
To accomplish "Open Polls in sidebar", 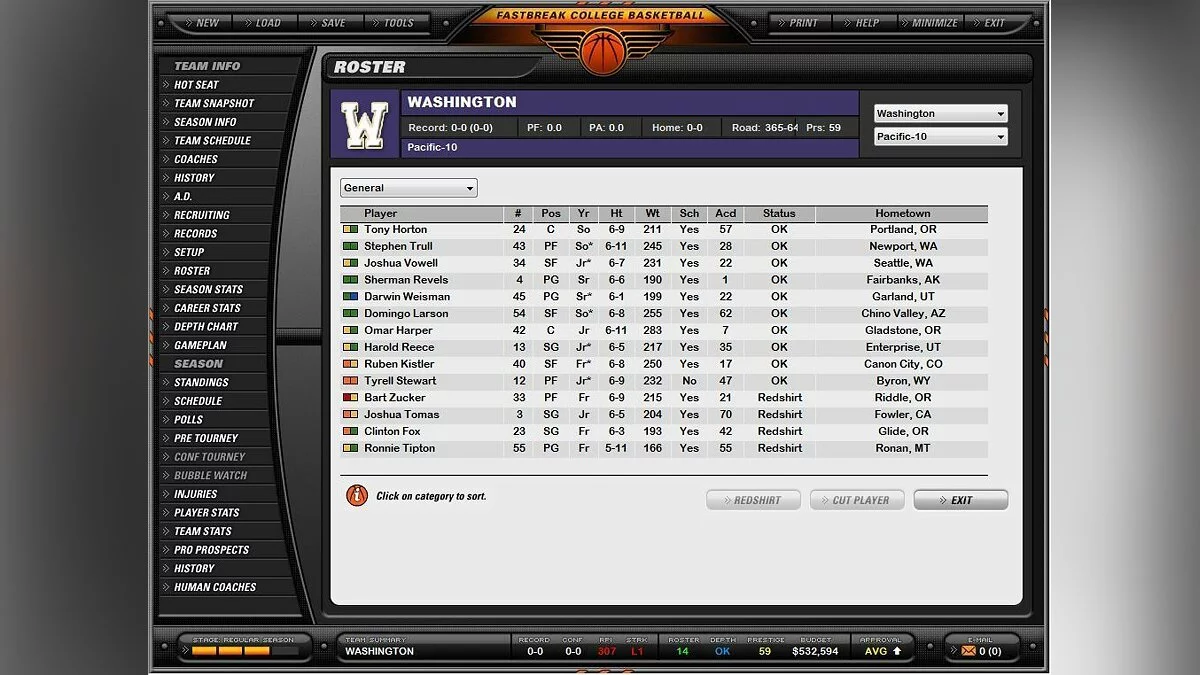I will coord(188,420).
